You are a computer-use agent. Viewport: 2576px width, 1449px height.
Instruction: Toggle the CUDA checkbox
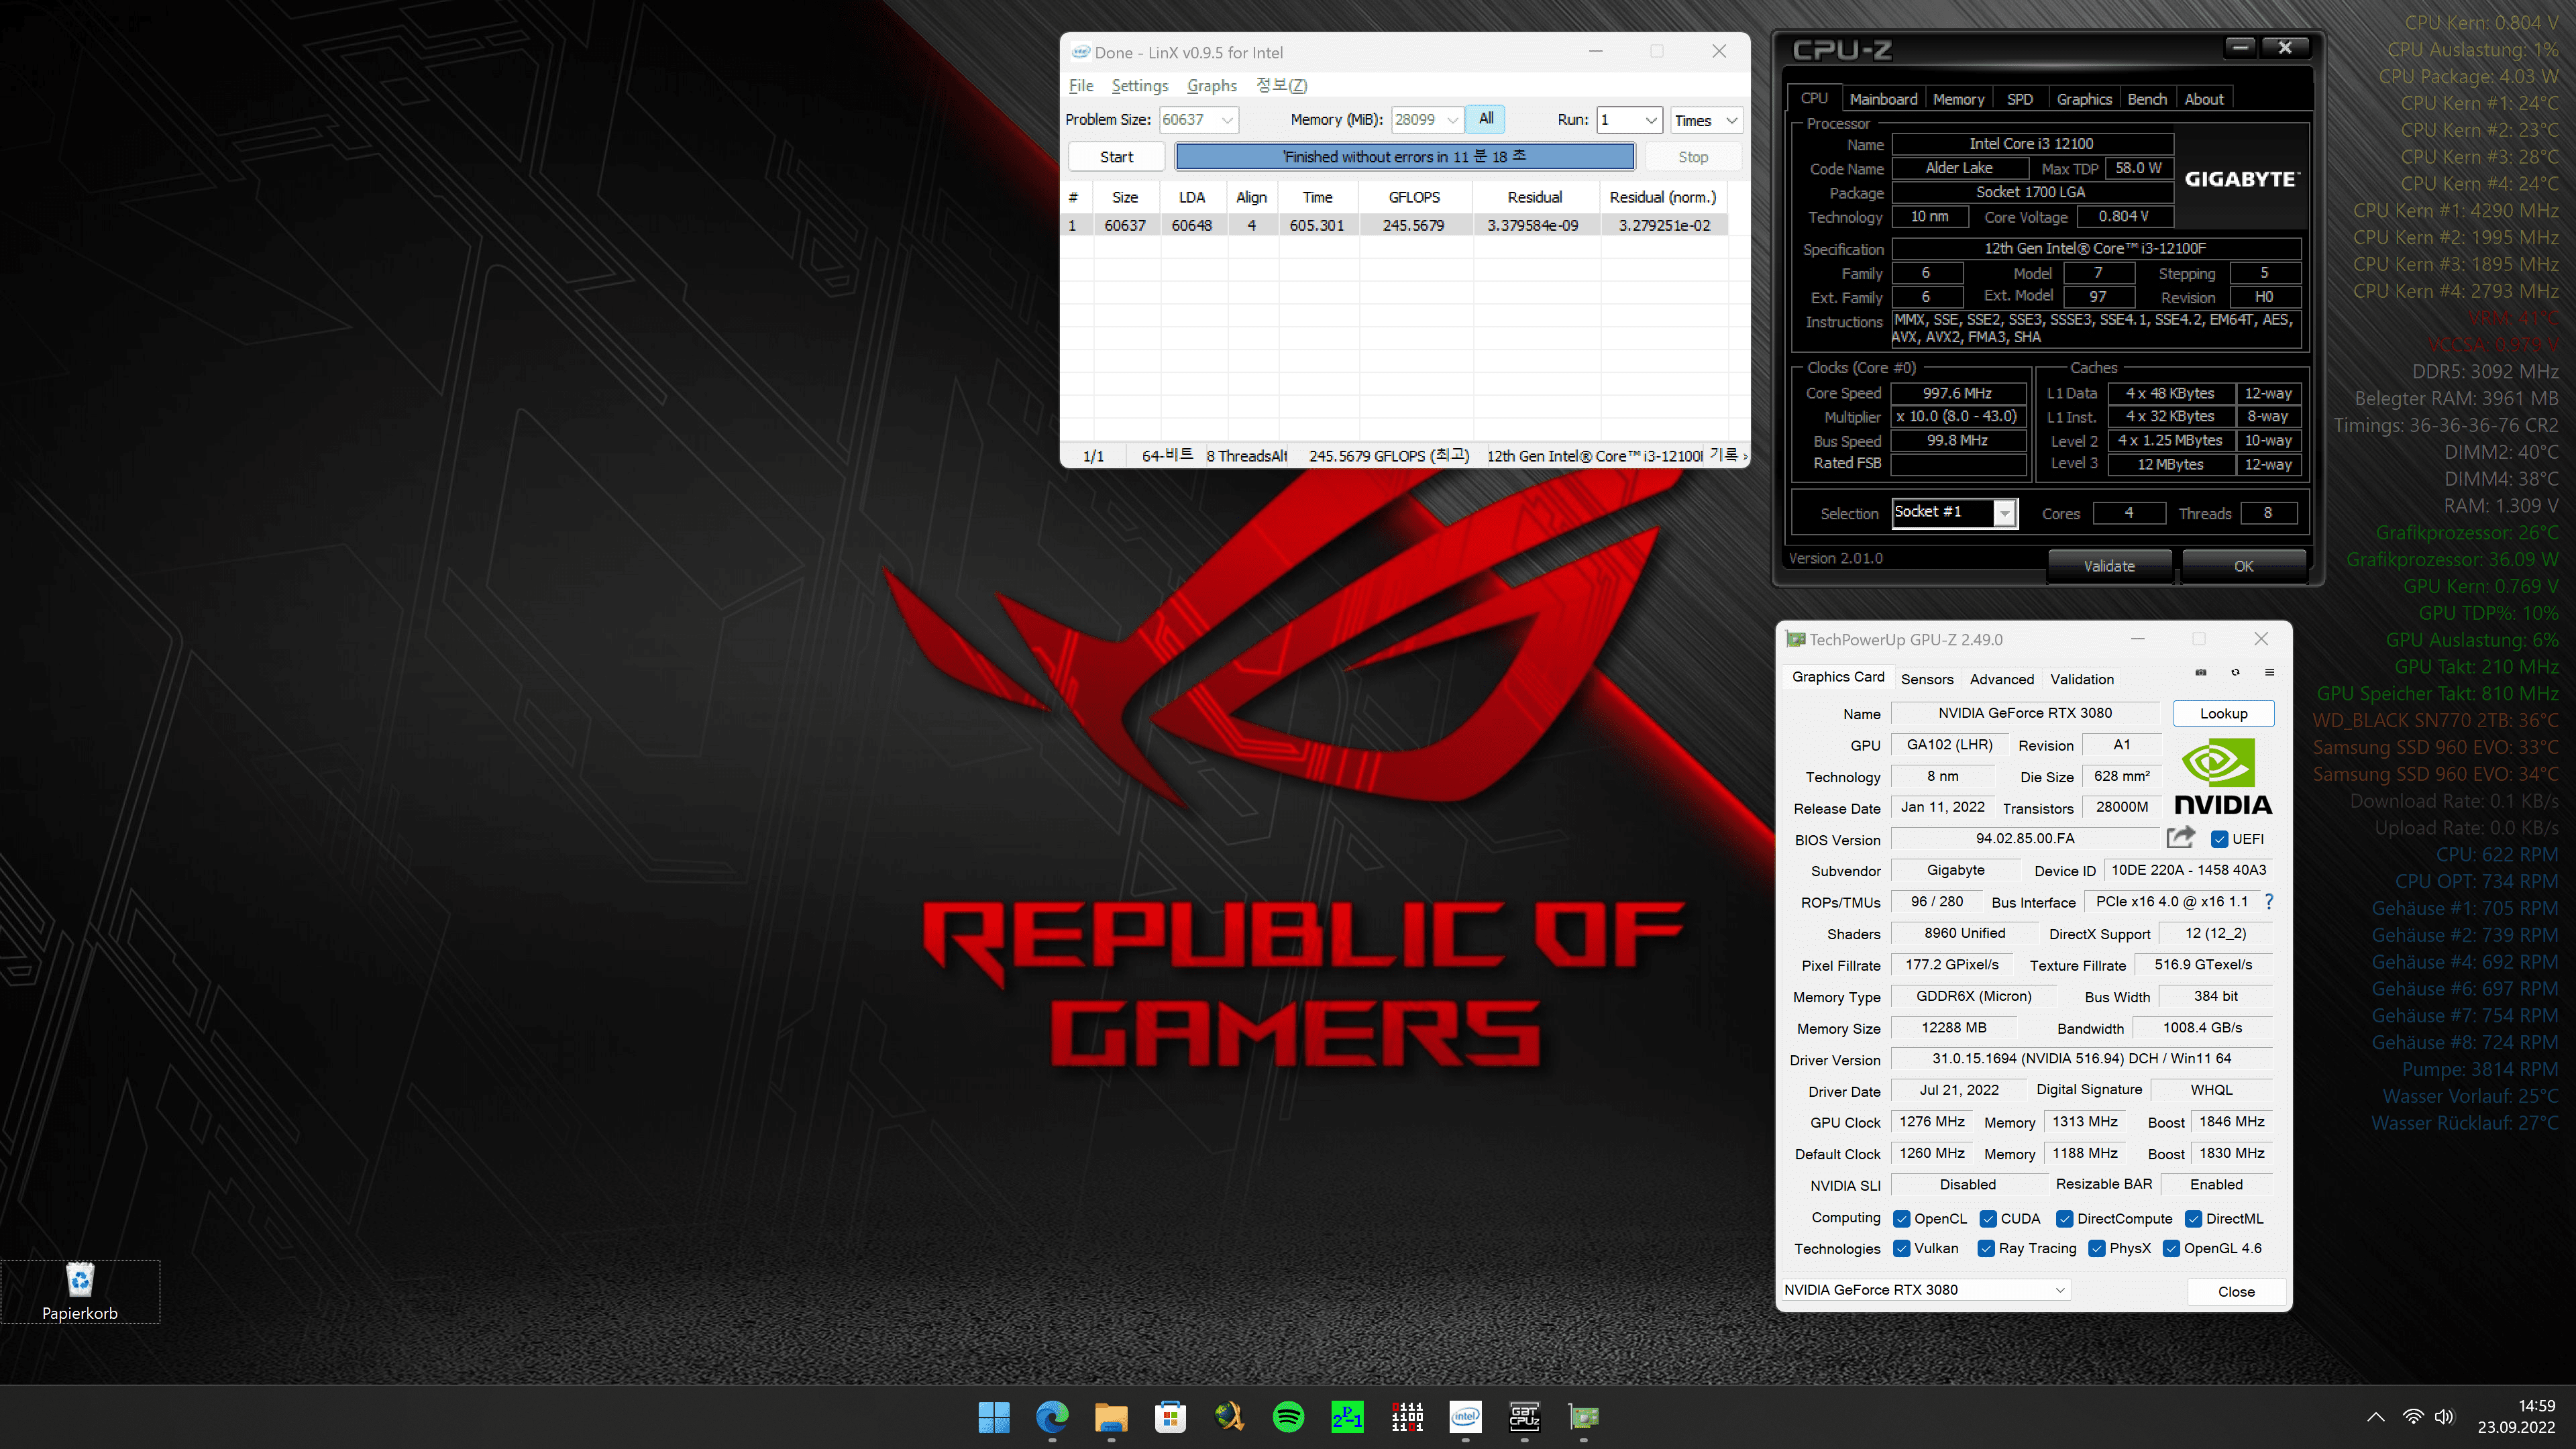point(1988,1219)
